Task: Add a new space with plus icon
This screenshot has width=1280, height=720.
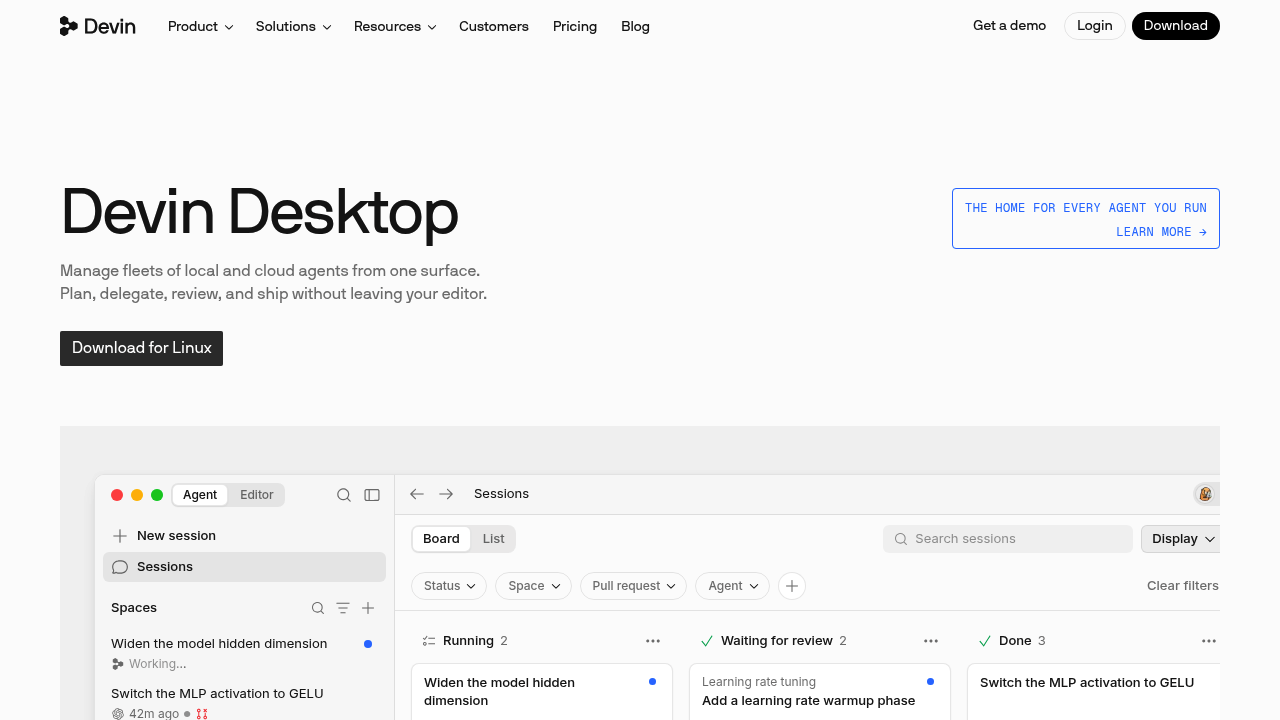Action: click(368, 608)
